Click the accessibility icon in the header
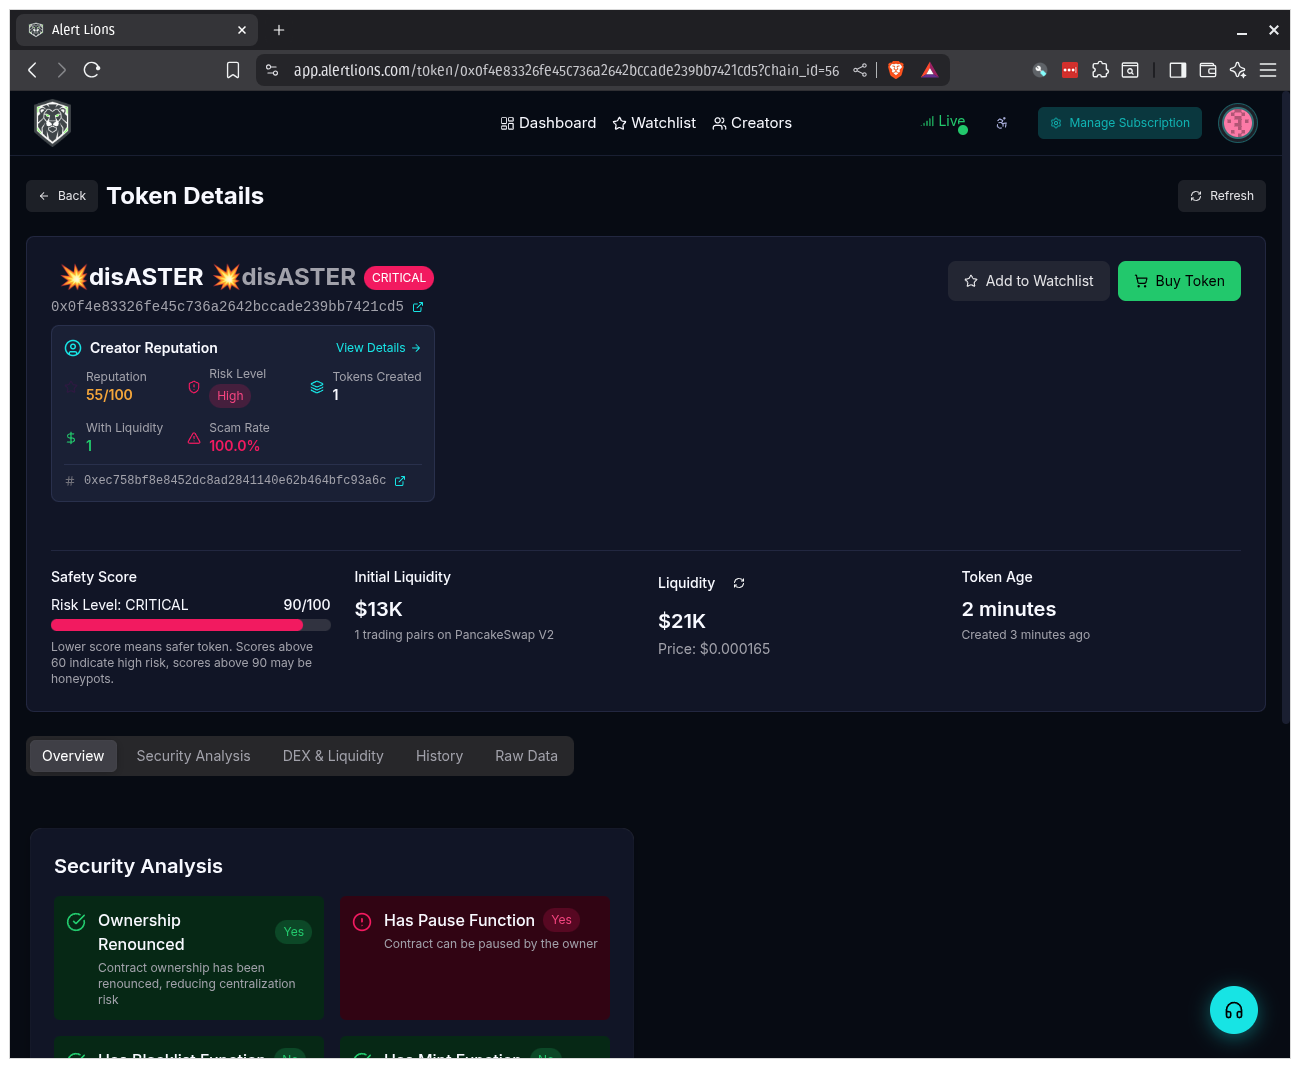 [1001, 122]
